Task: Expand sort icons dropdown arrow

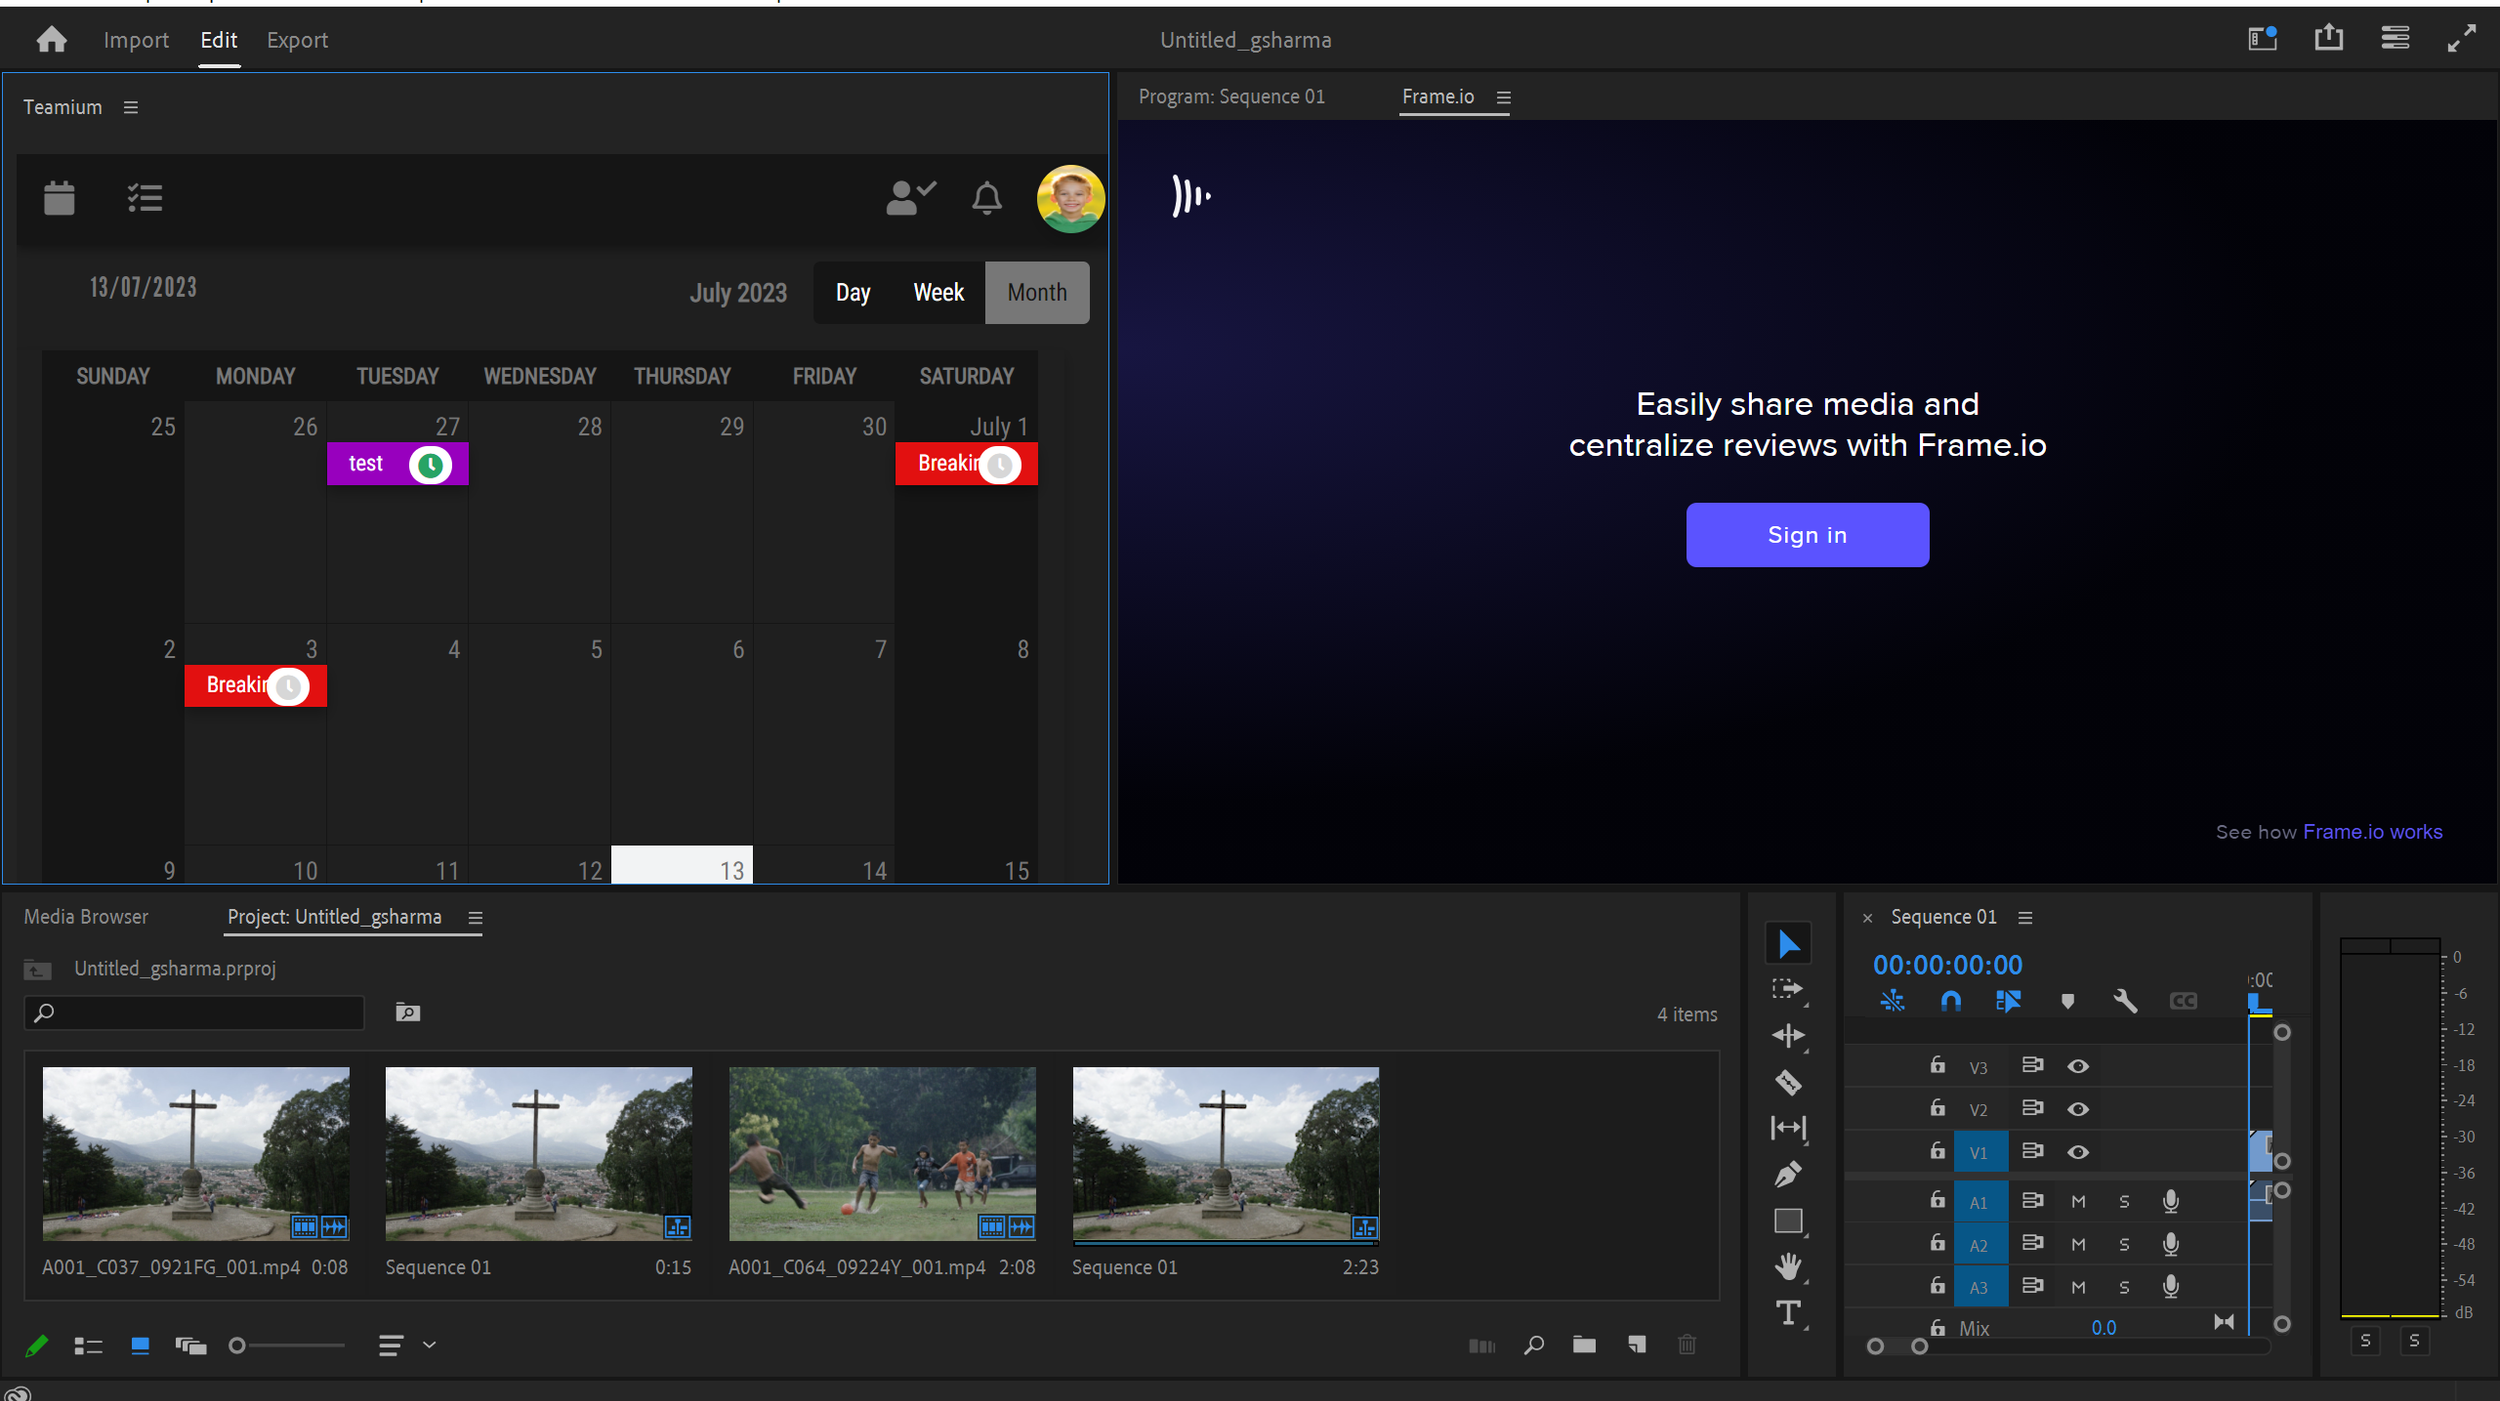Action: (x=430, y=1345)
